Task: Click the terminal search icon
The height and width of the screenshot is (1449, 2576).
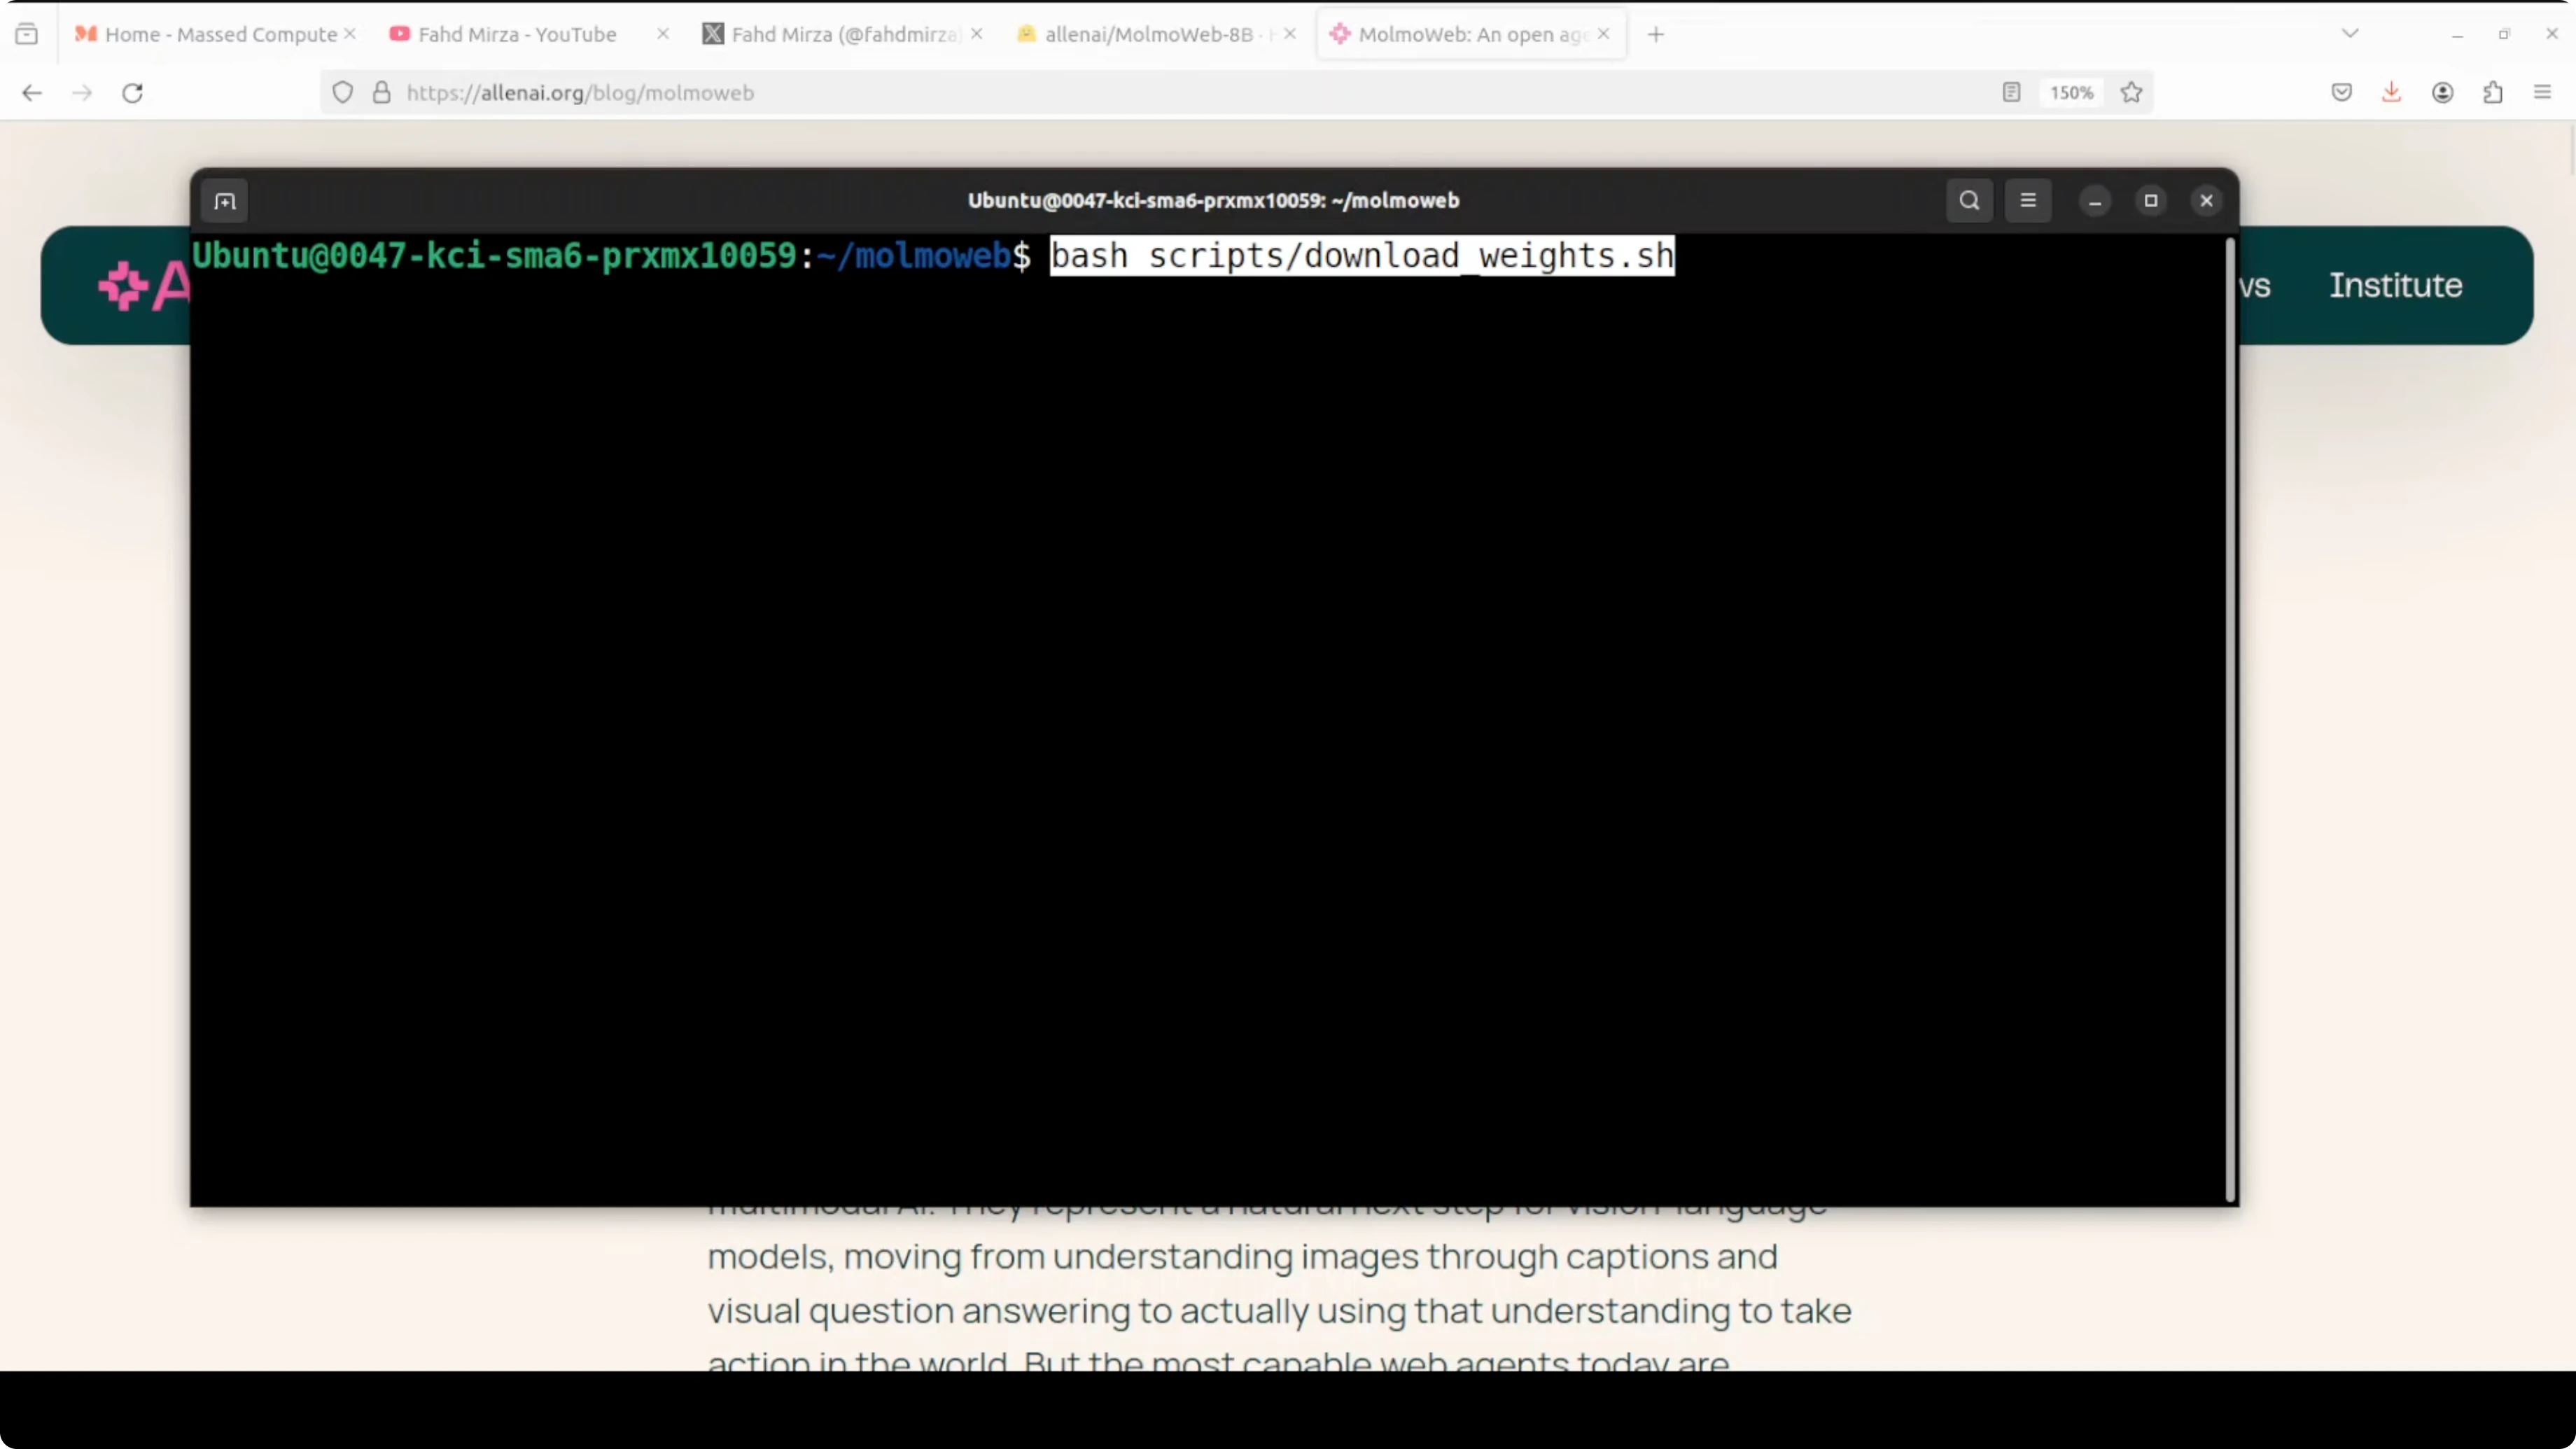Action: pyautogui.click(x=1969, y=200)
